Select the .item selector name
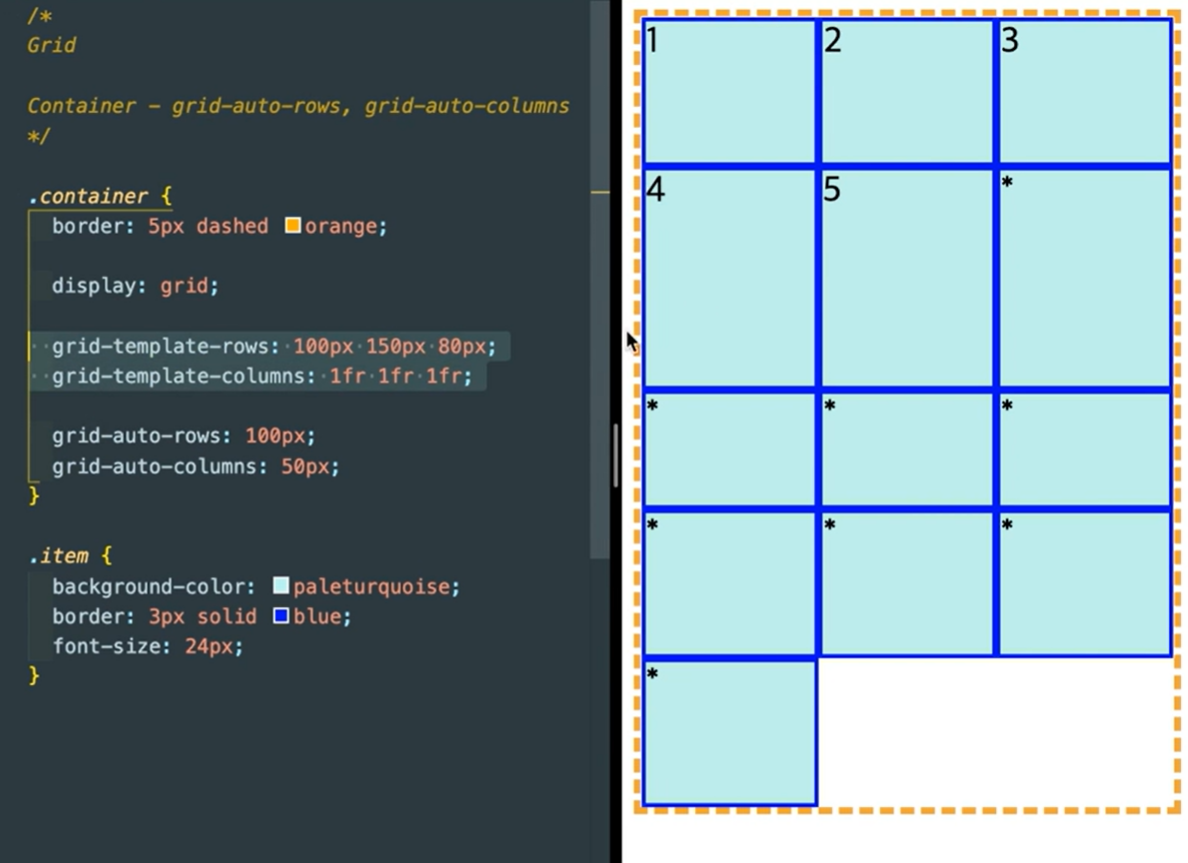The height and width of the screenshot is (863, 1188). click(x=62, y=556)
